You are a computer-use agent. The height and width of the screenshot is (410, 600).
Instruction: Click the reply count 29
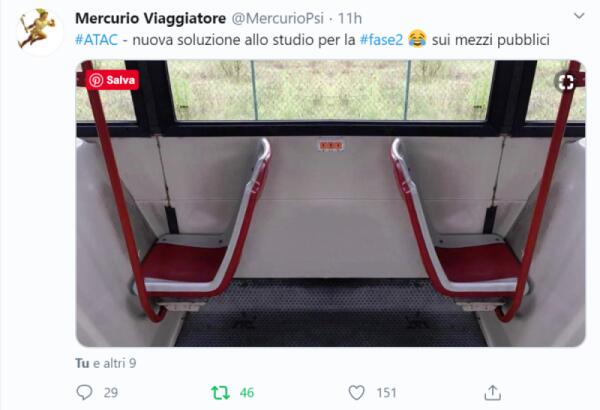pyautogui.click(x=111, y=393)
